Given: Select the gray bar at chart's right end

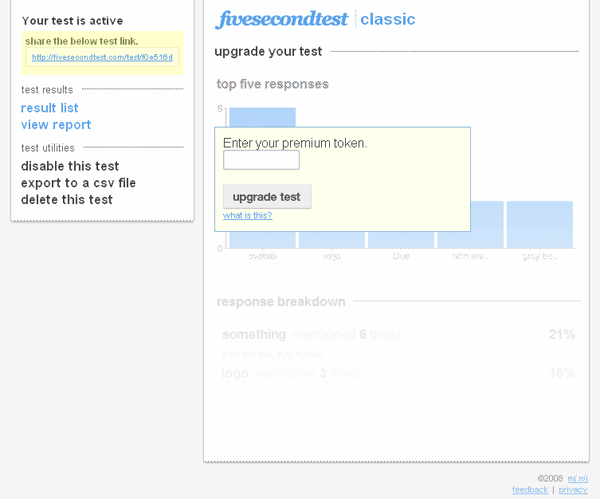Looking at the screenshot, I should click(x=540, y=225).
